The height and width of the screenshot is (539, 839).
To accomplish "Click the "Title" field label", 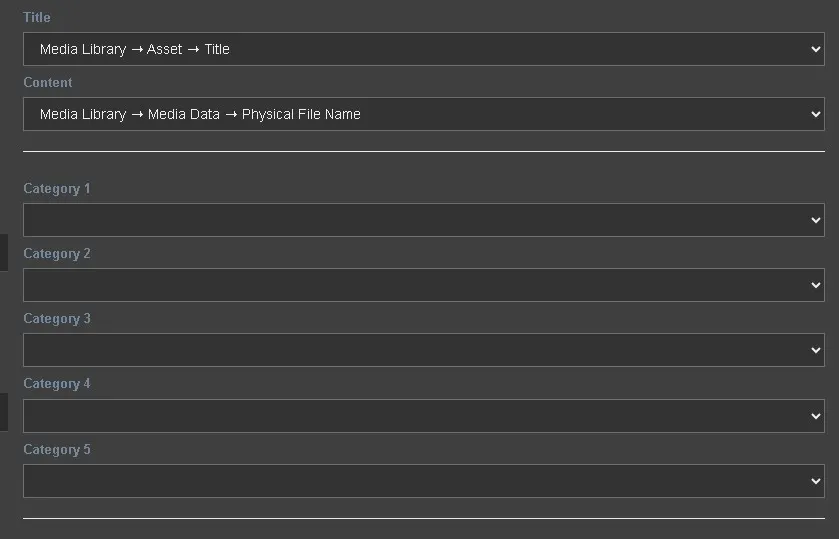I will point(37,17).
